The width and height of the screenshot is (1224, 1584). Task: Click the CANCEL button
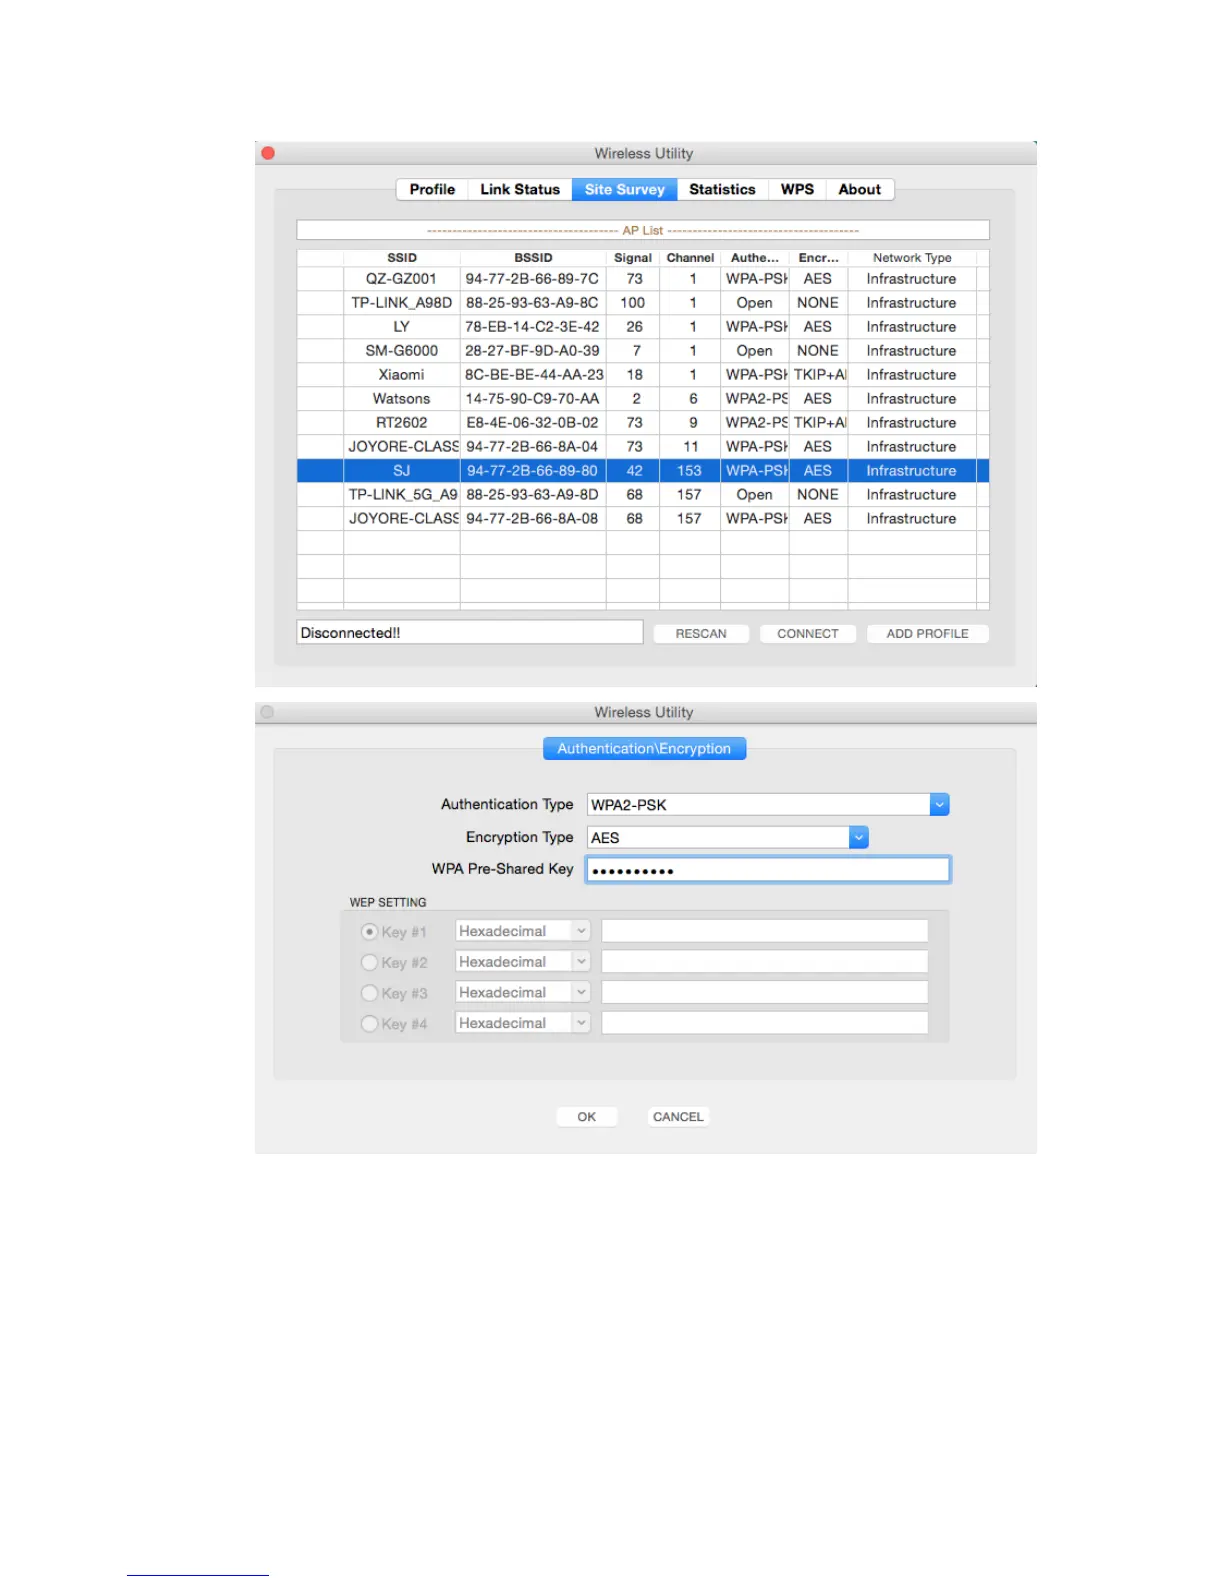coord(678,1116)
